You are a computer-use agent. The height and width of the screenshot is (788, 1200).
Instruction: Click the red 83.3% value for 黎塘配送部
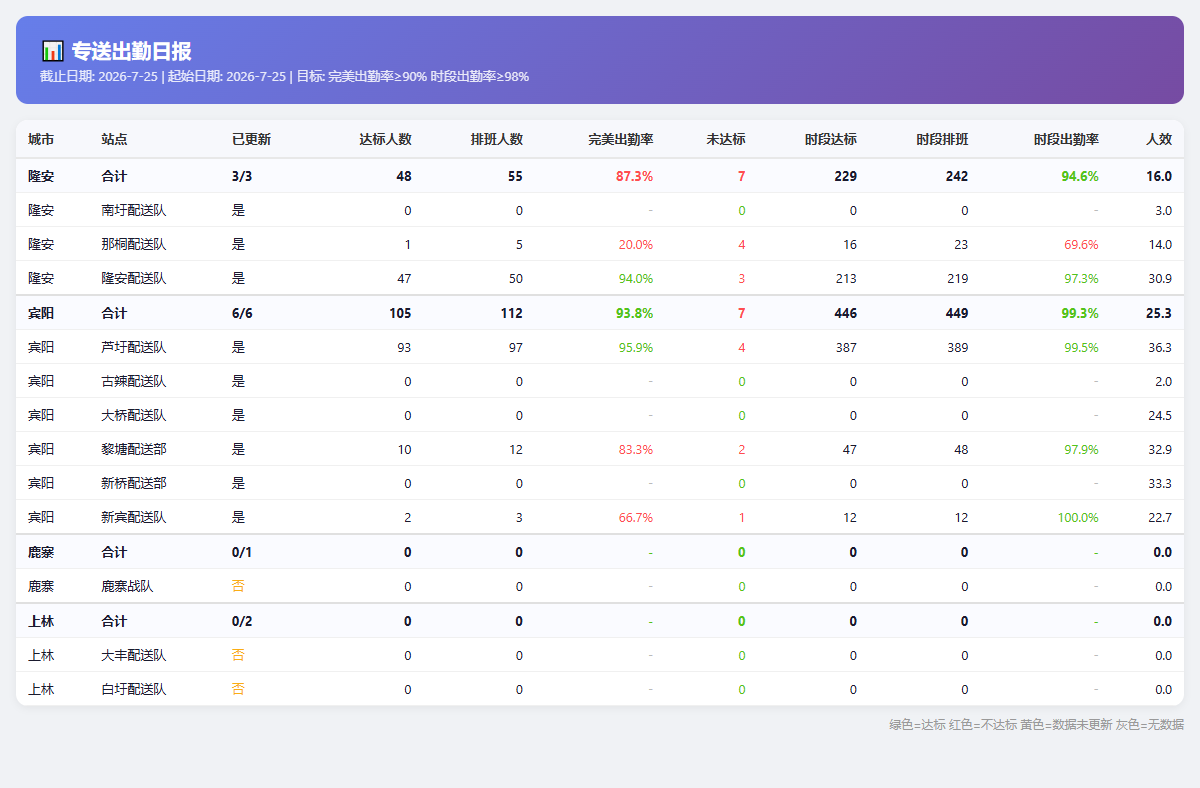[636, 449]
